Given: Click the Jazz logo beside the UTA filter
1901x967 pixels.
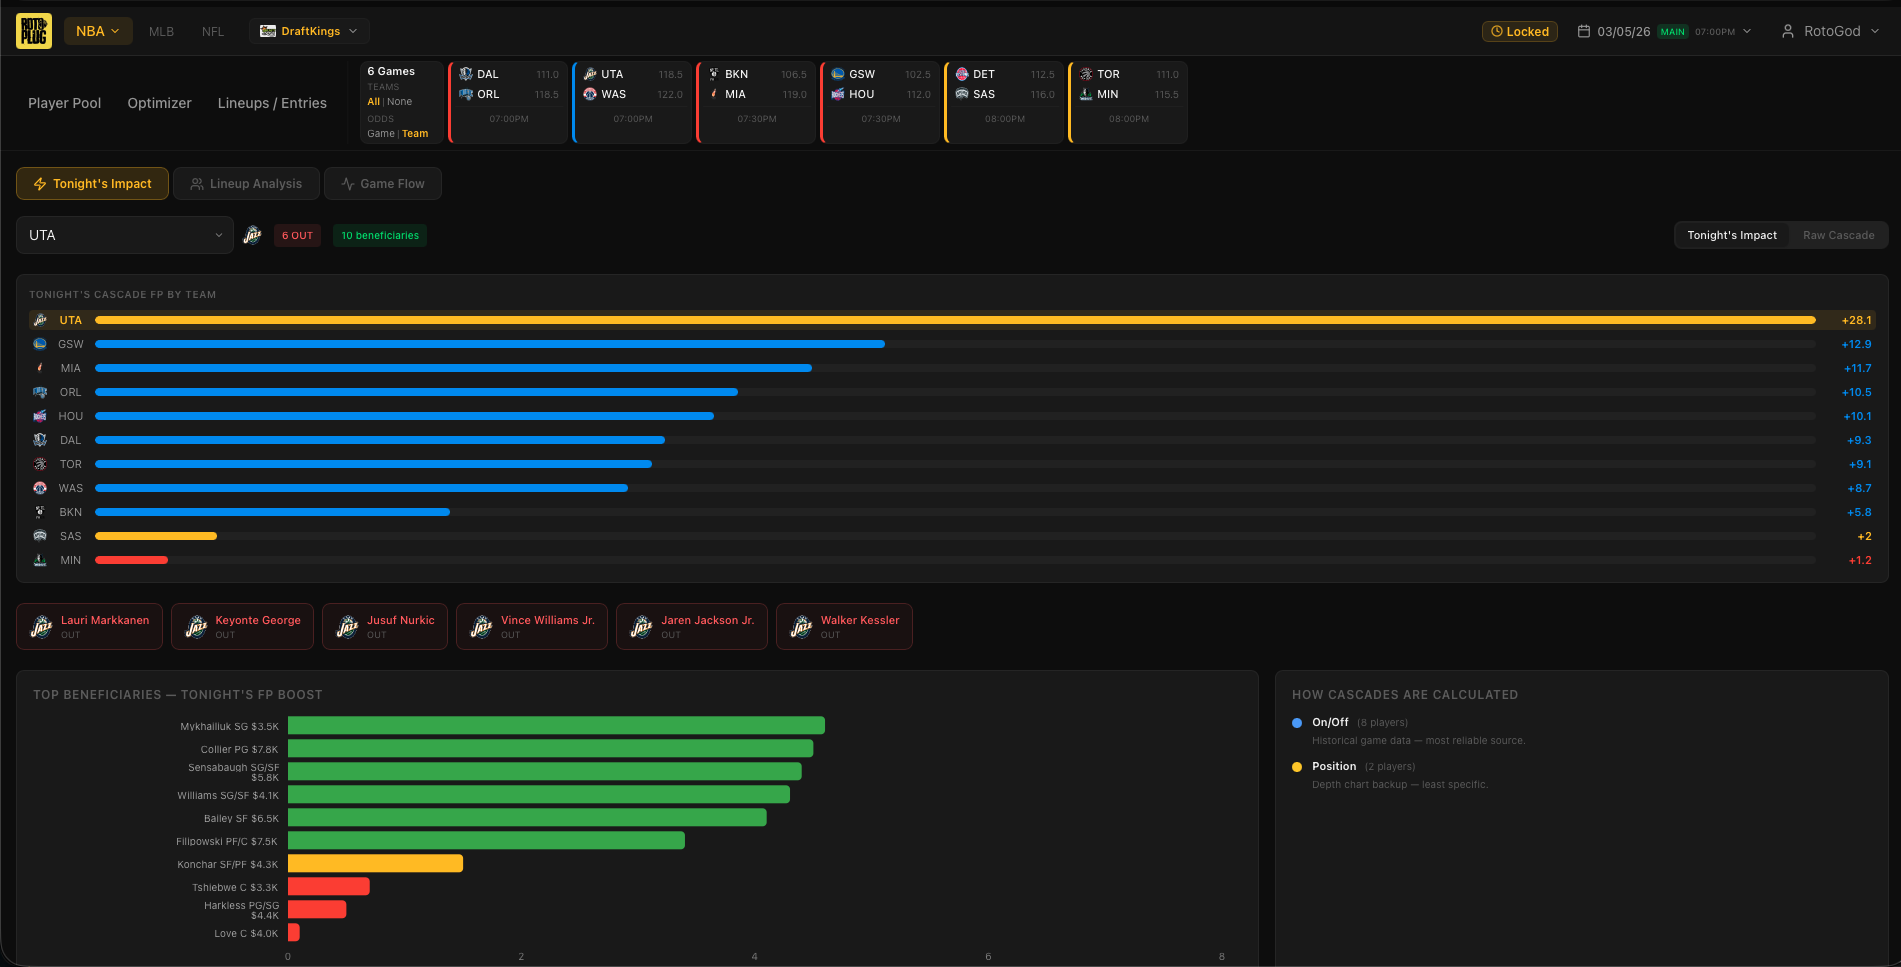Looking at the screenshot, I should pos(252,234).
